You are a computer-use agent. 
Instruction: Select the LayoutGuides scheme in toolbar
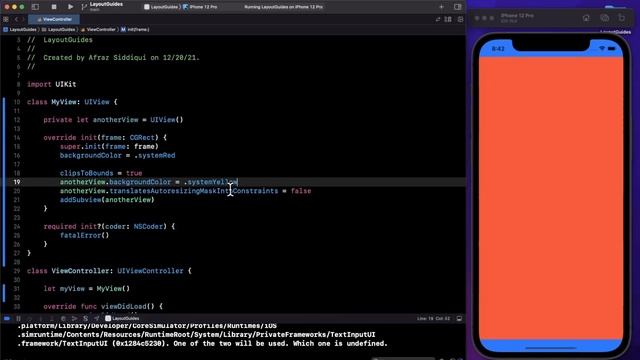tap(161, 7)
